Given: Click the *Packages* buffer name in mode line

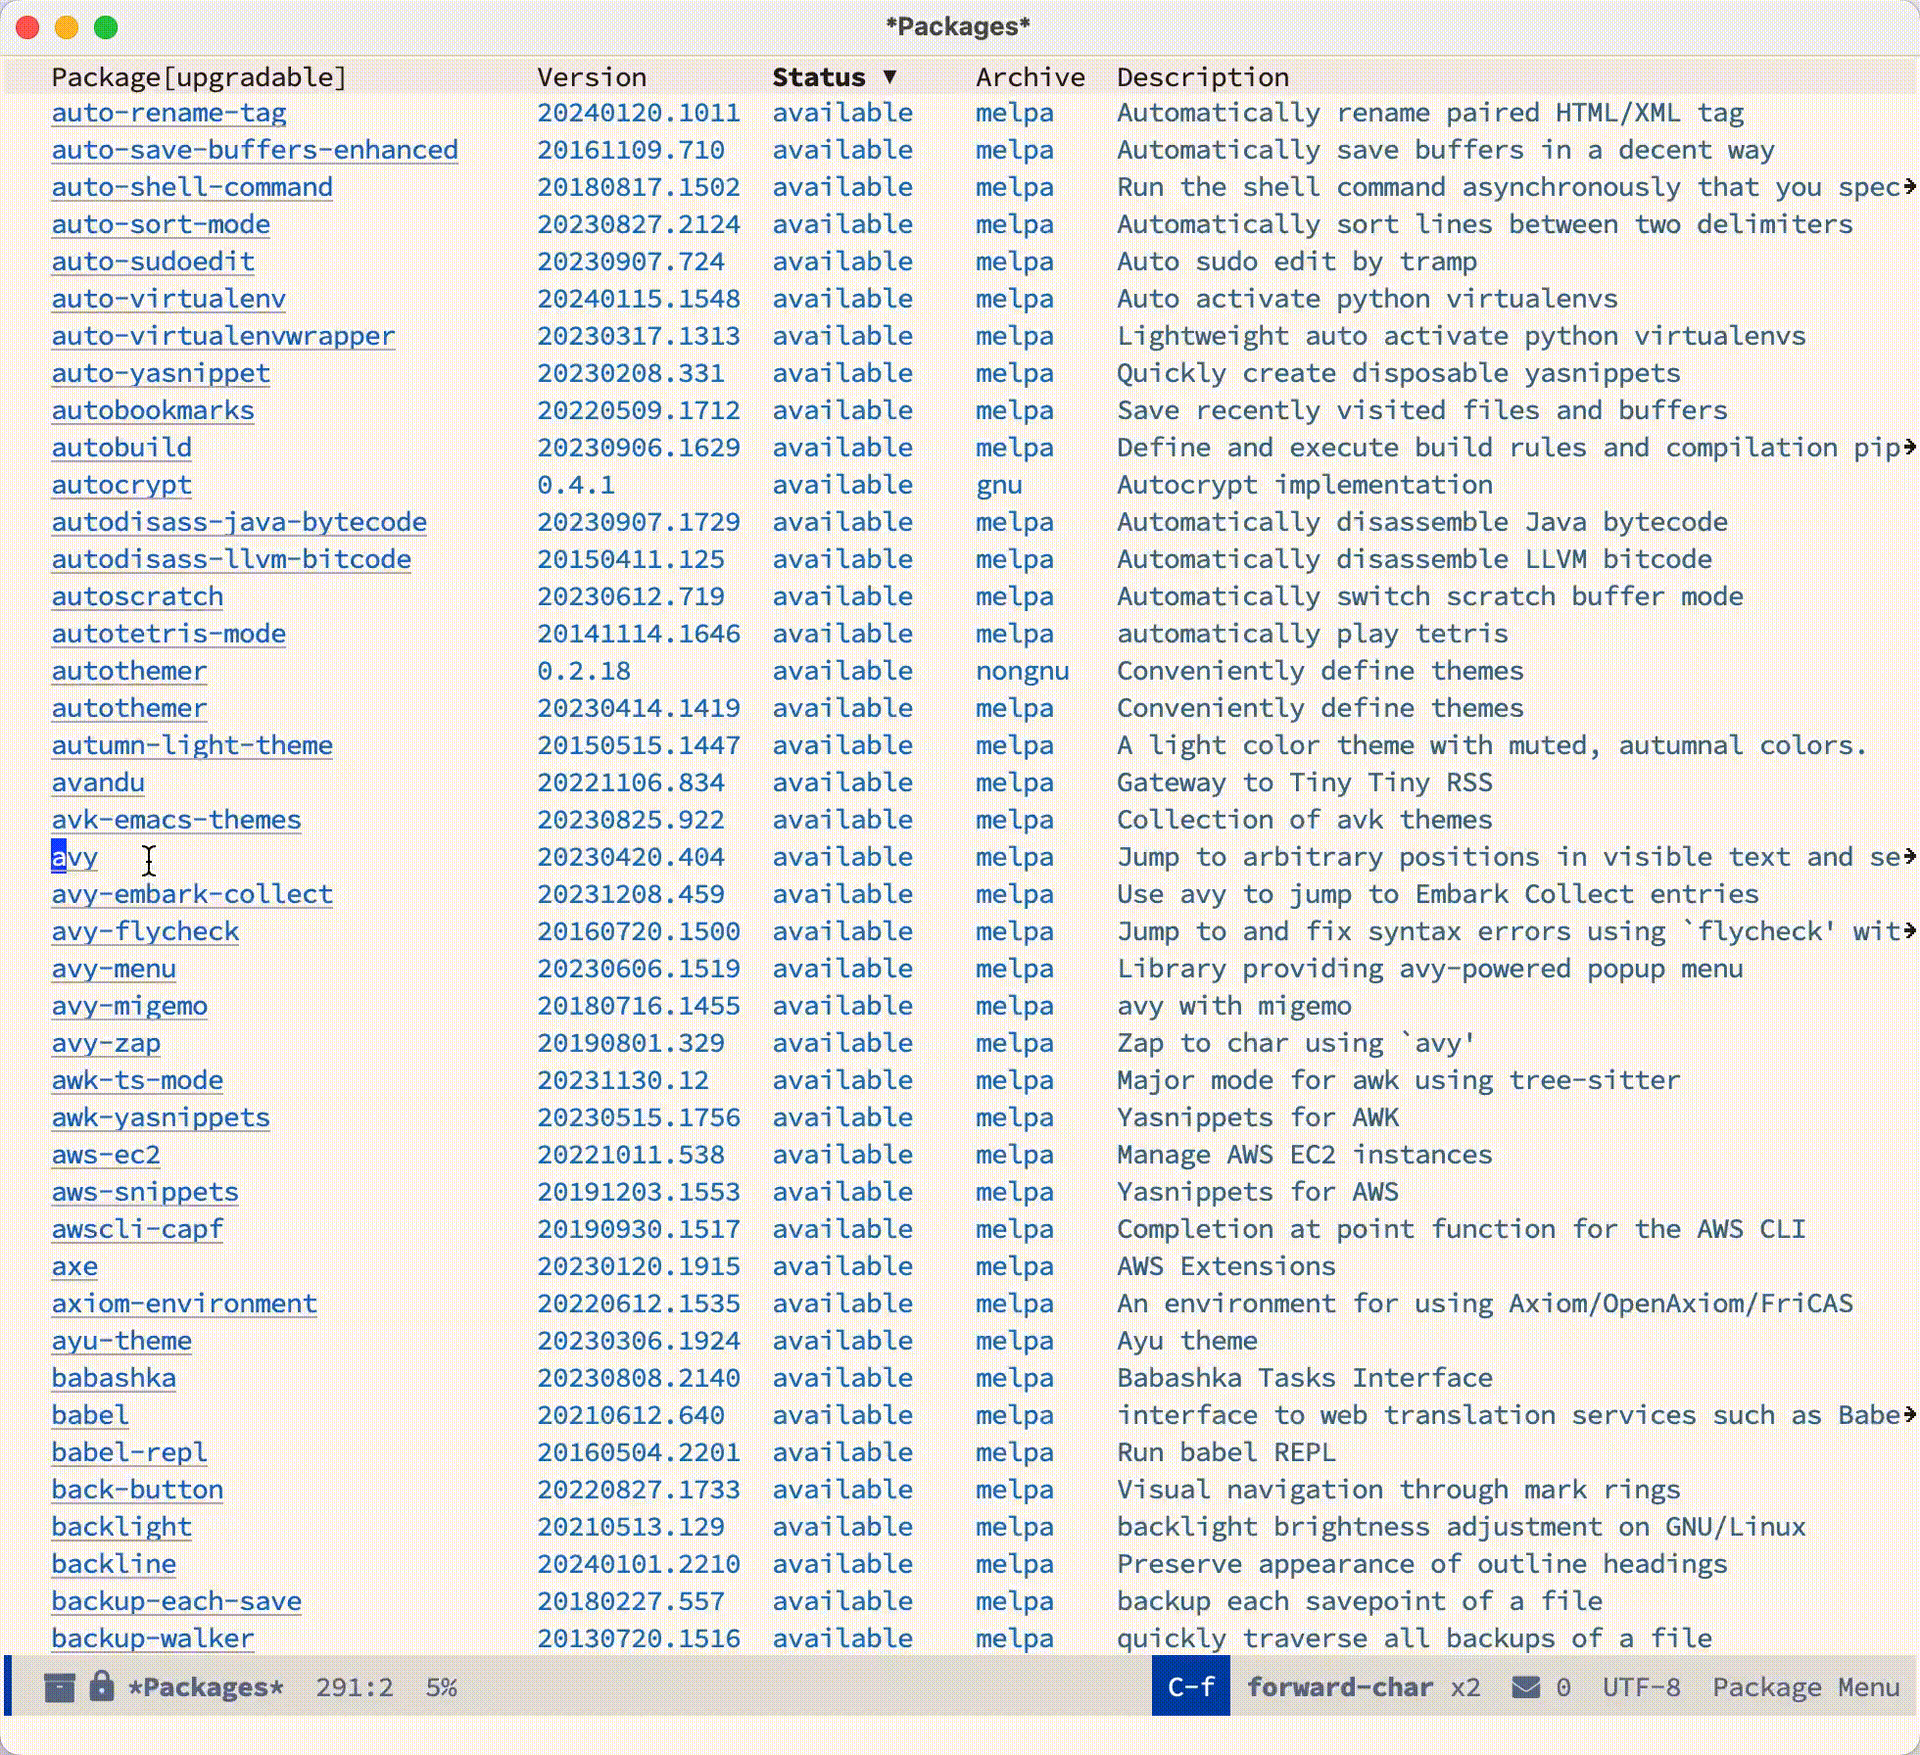Looking at the screenshot, I should [x=206, y=1688].
